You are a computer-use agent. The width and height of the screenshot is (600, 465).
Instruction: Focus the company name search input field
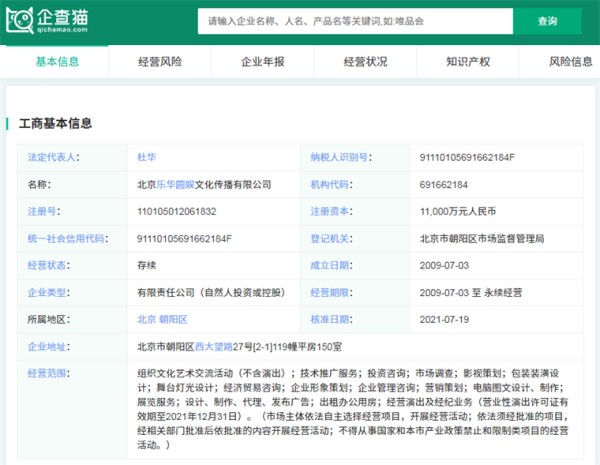pyautogui.click(x=355, y=21)
